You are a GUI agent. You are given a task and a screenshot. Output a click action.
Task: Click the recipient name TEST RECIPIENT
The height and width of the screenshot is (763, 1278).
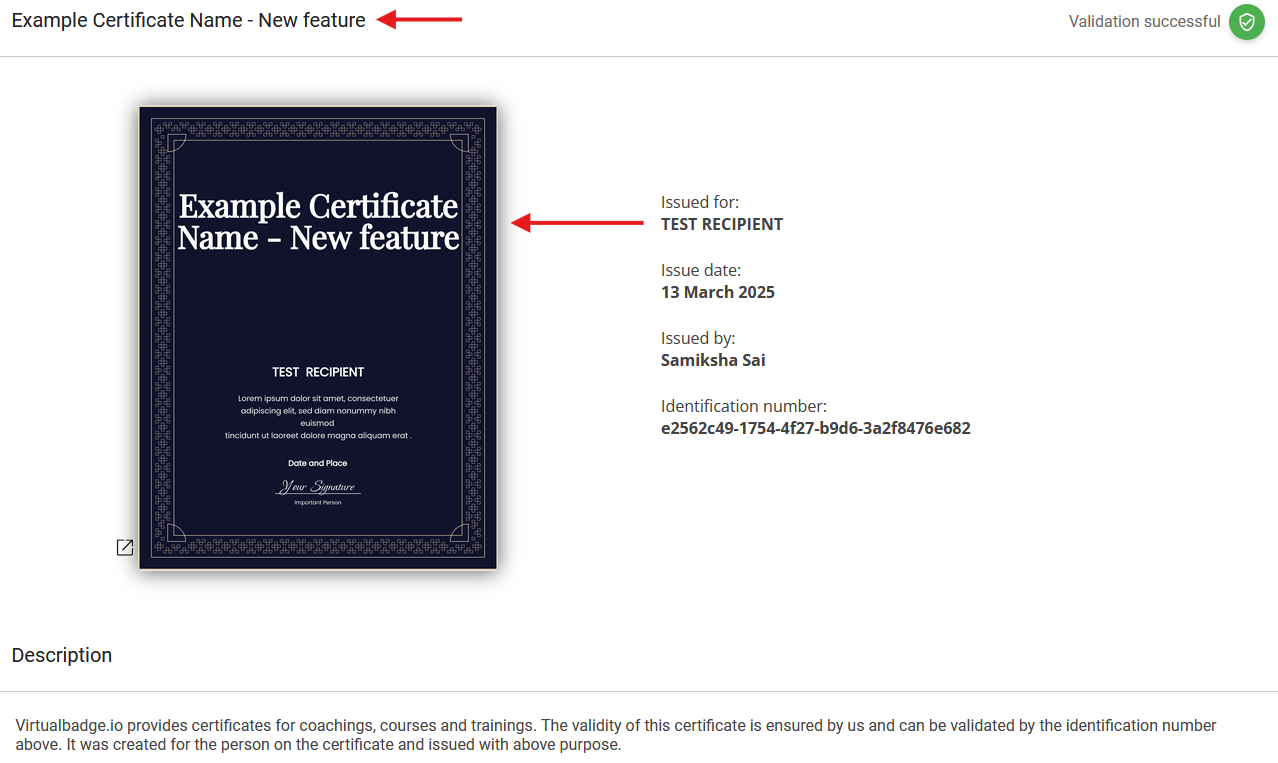coord(721,223)
